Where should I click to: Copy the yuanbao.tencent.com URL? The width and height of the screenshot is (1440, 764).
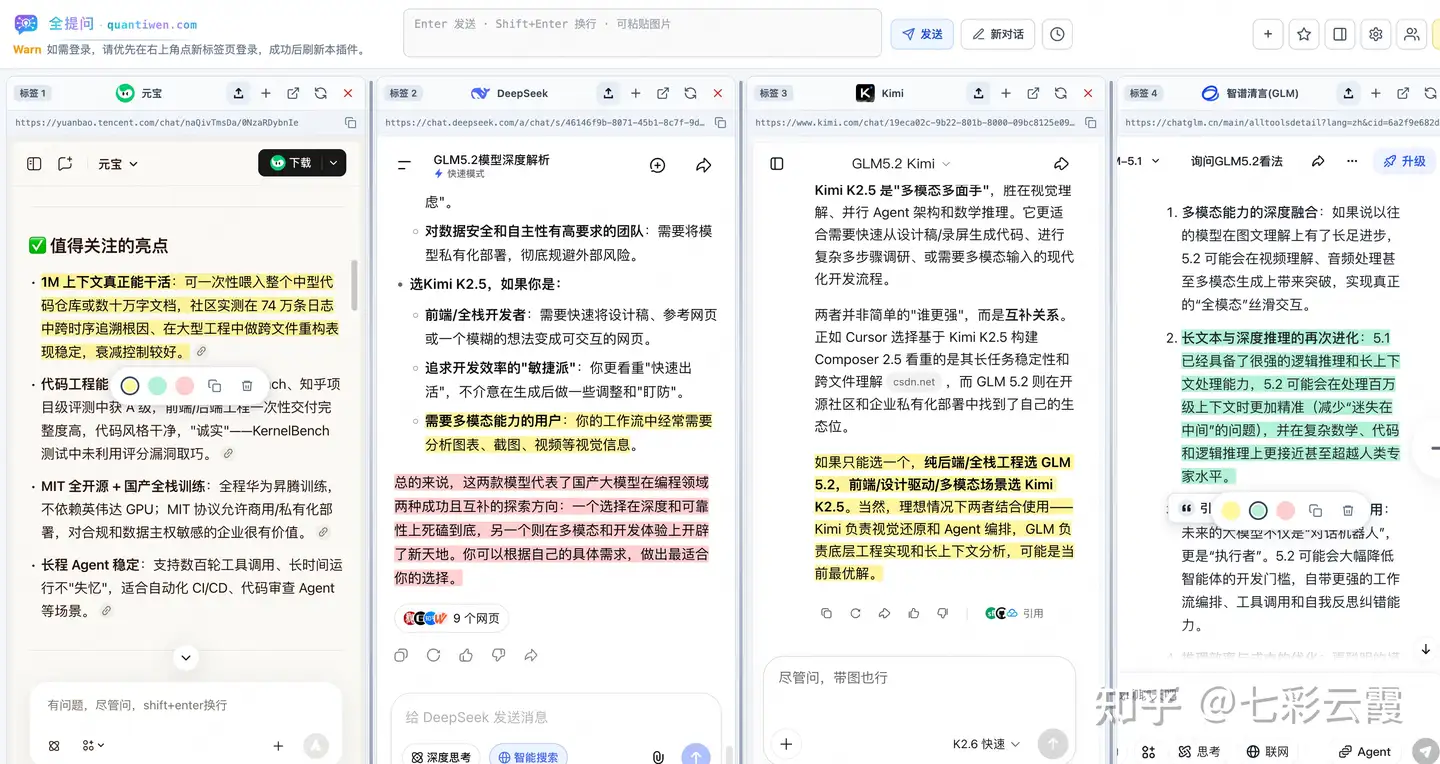[x=350, y=123]
